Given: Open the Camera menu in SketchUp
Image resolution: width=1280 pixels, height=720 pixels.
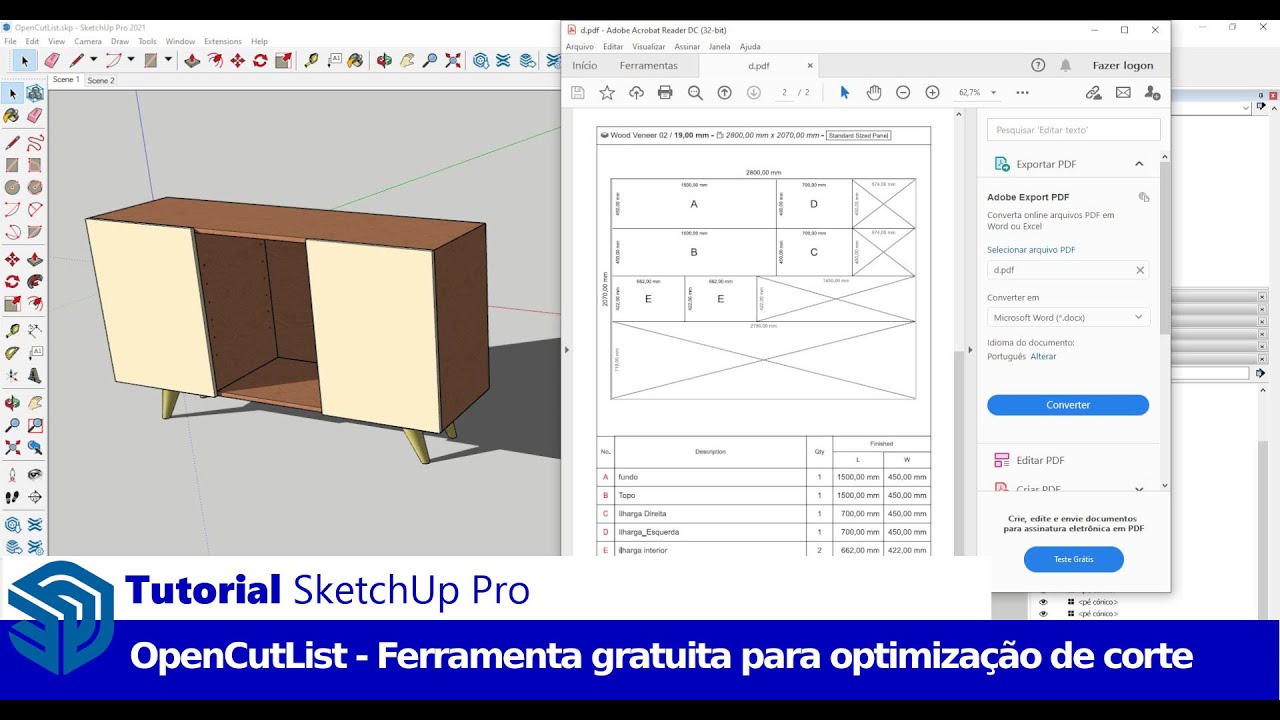Looking at the screenshot, I should tap(88, 42).
